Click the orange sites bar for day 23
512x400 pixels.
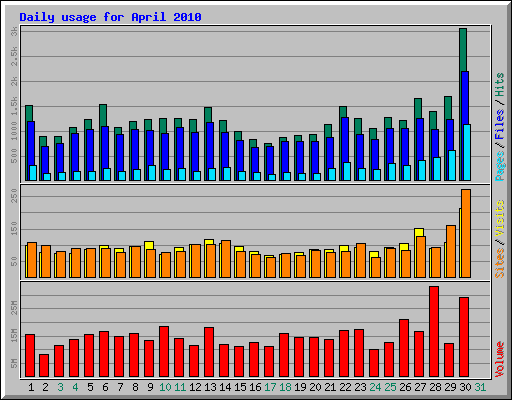[x=361, y=260]
